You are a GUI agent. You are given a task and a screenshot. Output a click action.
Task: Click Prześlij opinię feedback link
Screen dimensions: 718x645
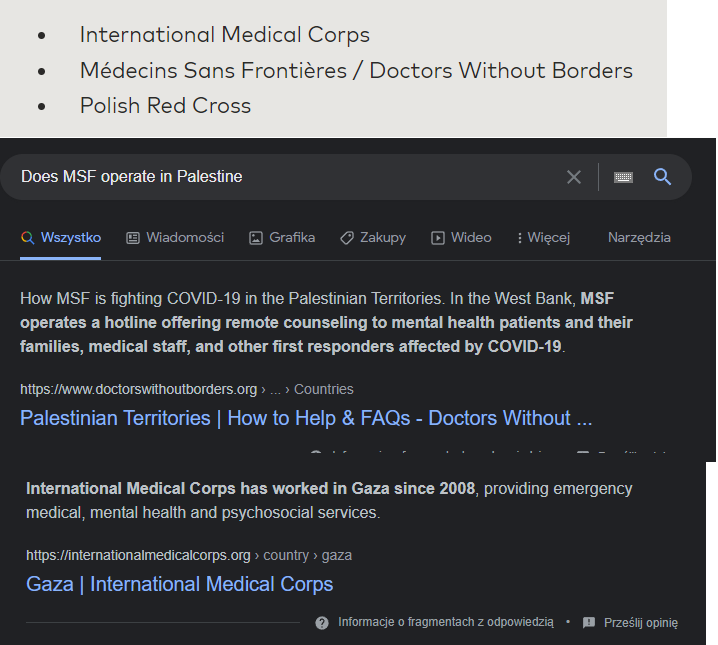point(641,623)
